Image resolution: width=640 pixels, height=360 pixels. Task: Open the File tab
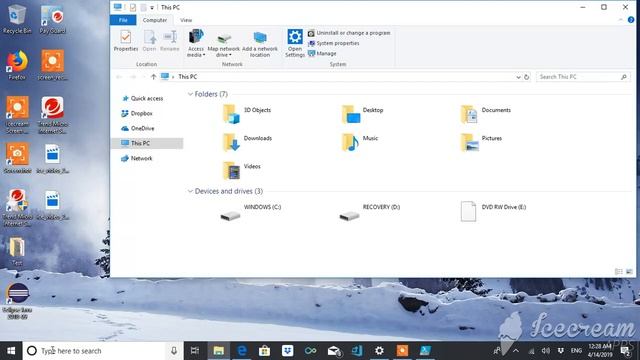[x=123, y=20]
